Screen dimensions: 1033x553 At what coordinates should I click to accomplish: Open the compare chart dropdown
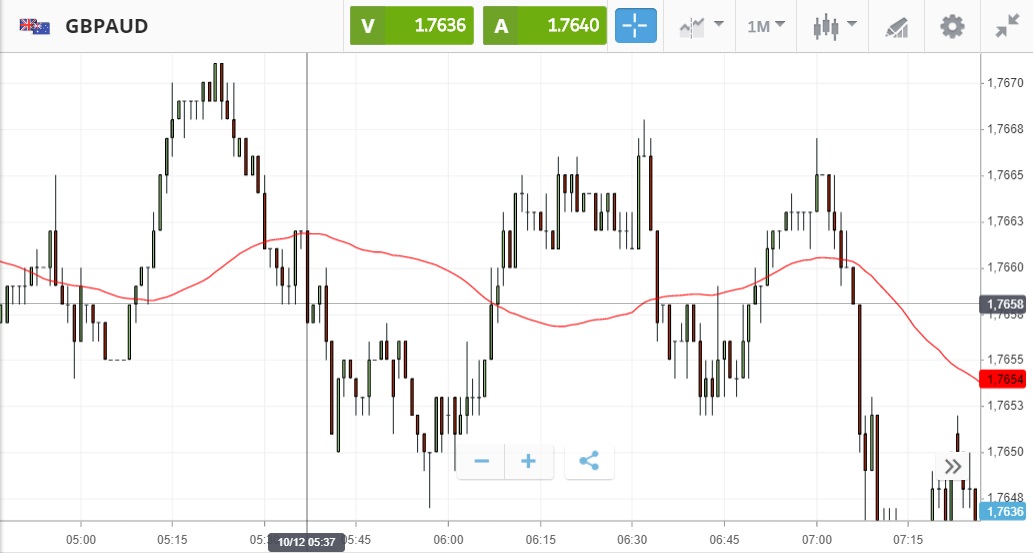pos(702,26)
